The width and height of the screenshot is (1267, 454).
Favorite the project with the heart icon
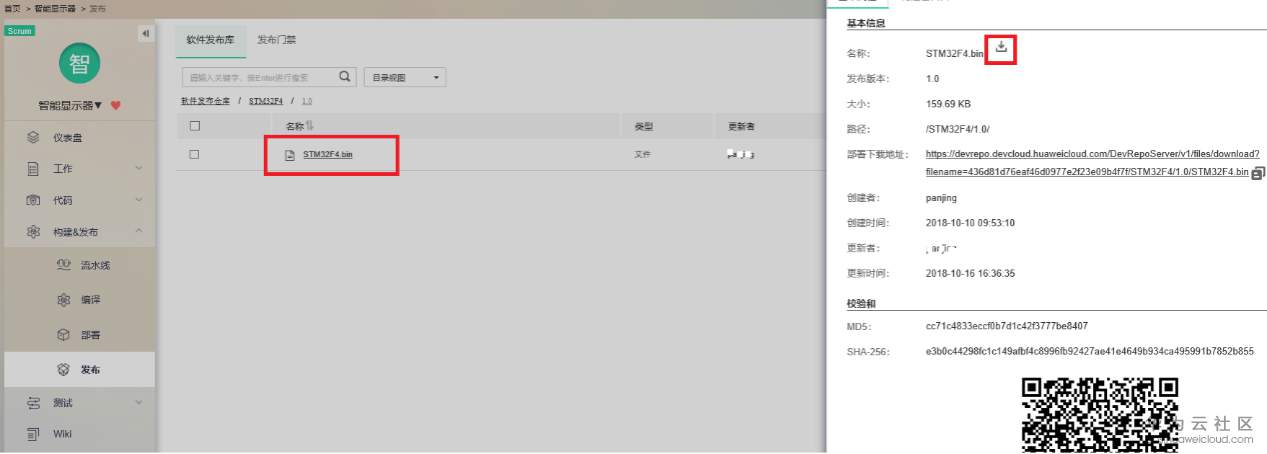tap(116, 106)
